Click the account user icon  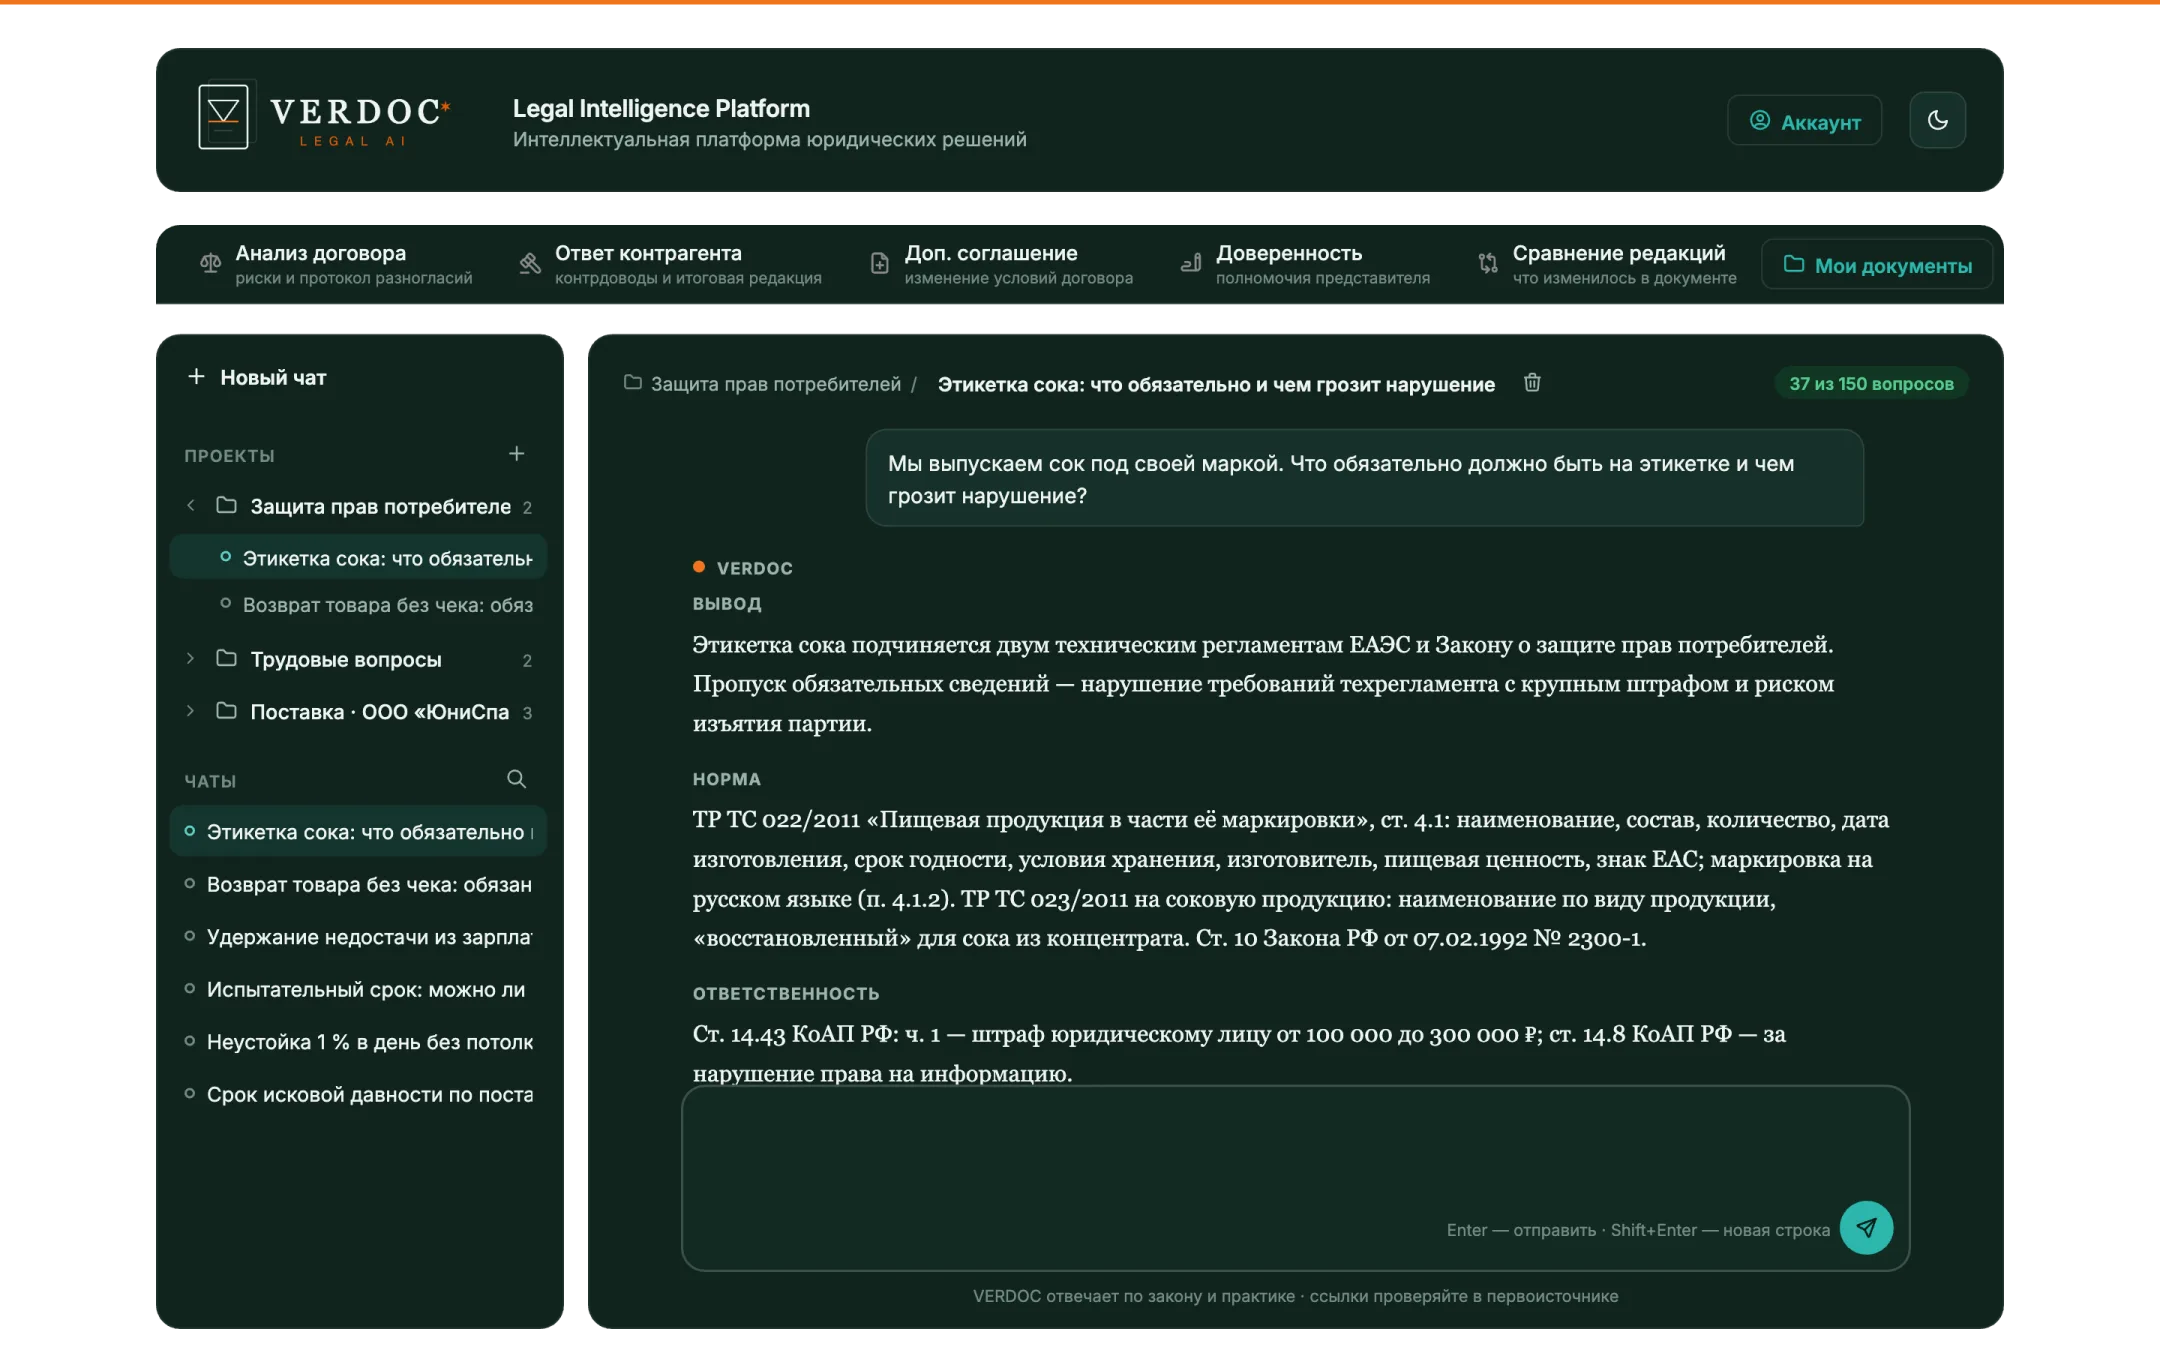pyautogui.click(x=1759, y=121)
